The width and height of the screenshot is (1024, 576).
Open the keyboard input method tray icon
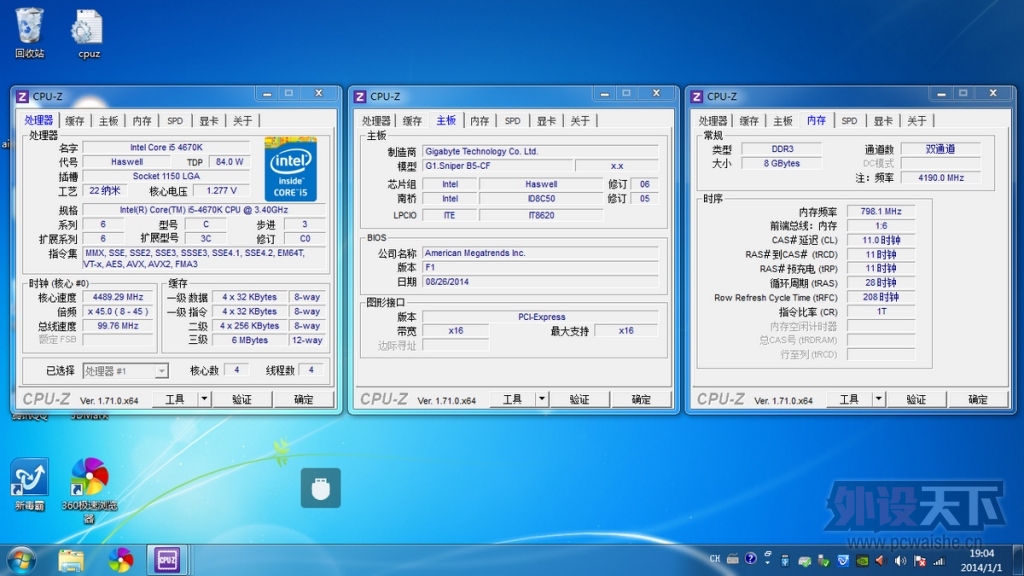pos(733,559)
